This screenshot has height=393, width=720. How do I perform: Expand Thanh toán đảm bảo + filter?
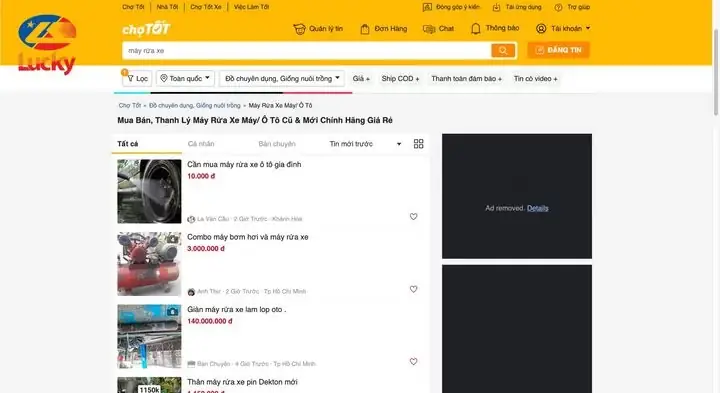467,79
